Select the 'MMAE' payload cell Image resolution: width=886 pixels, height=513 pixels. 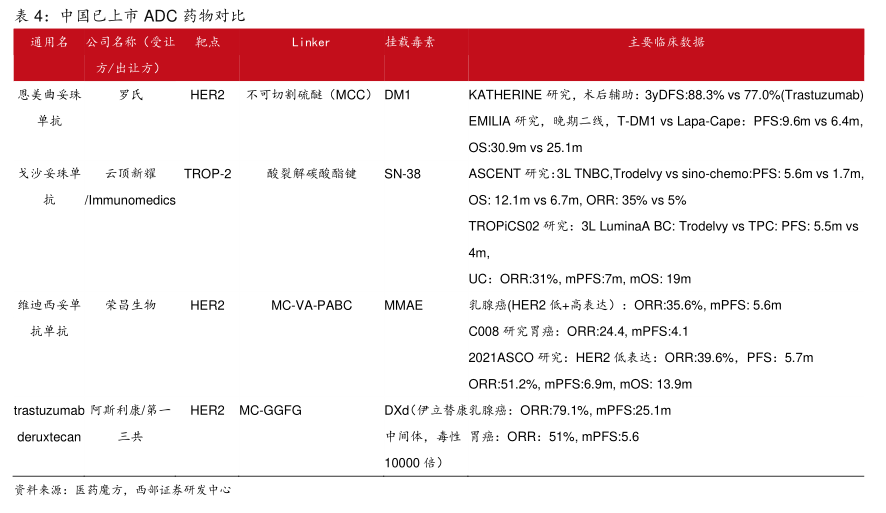(404, 305)
